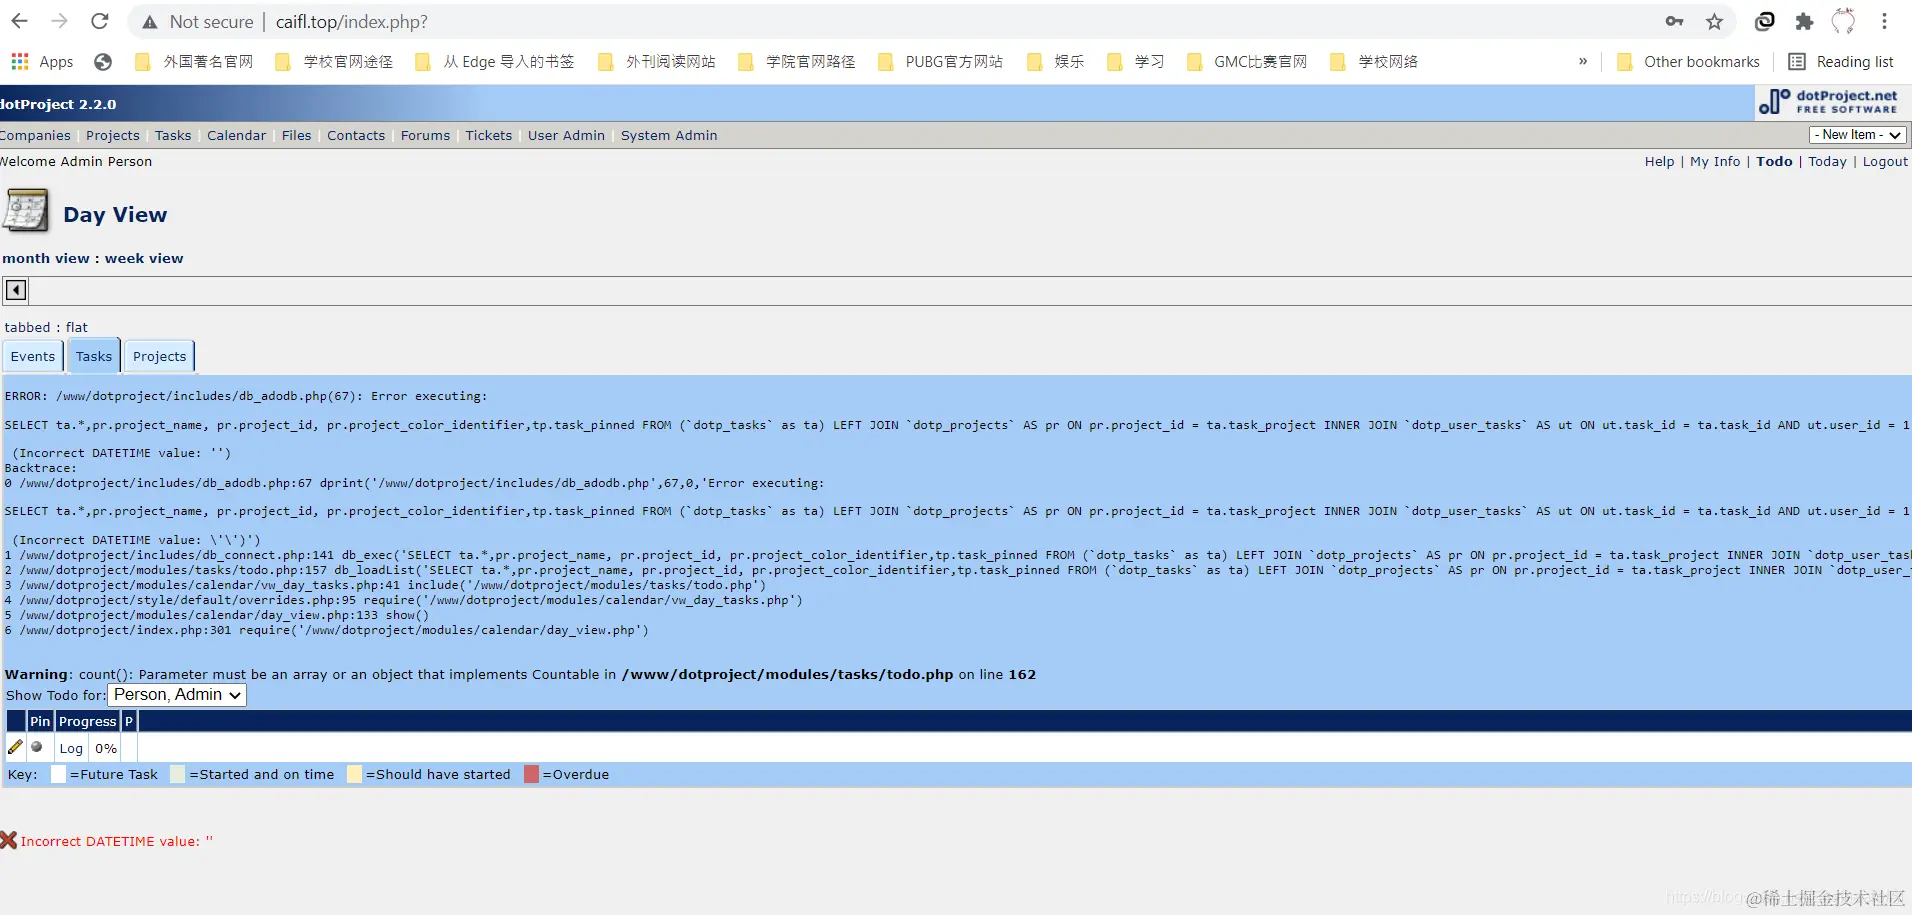This screenshot has width=1912, height=915.
Task: Open the Tickets menu item
Action: [x=489, y=136]
